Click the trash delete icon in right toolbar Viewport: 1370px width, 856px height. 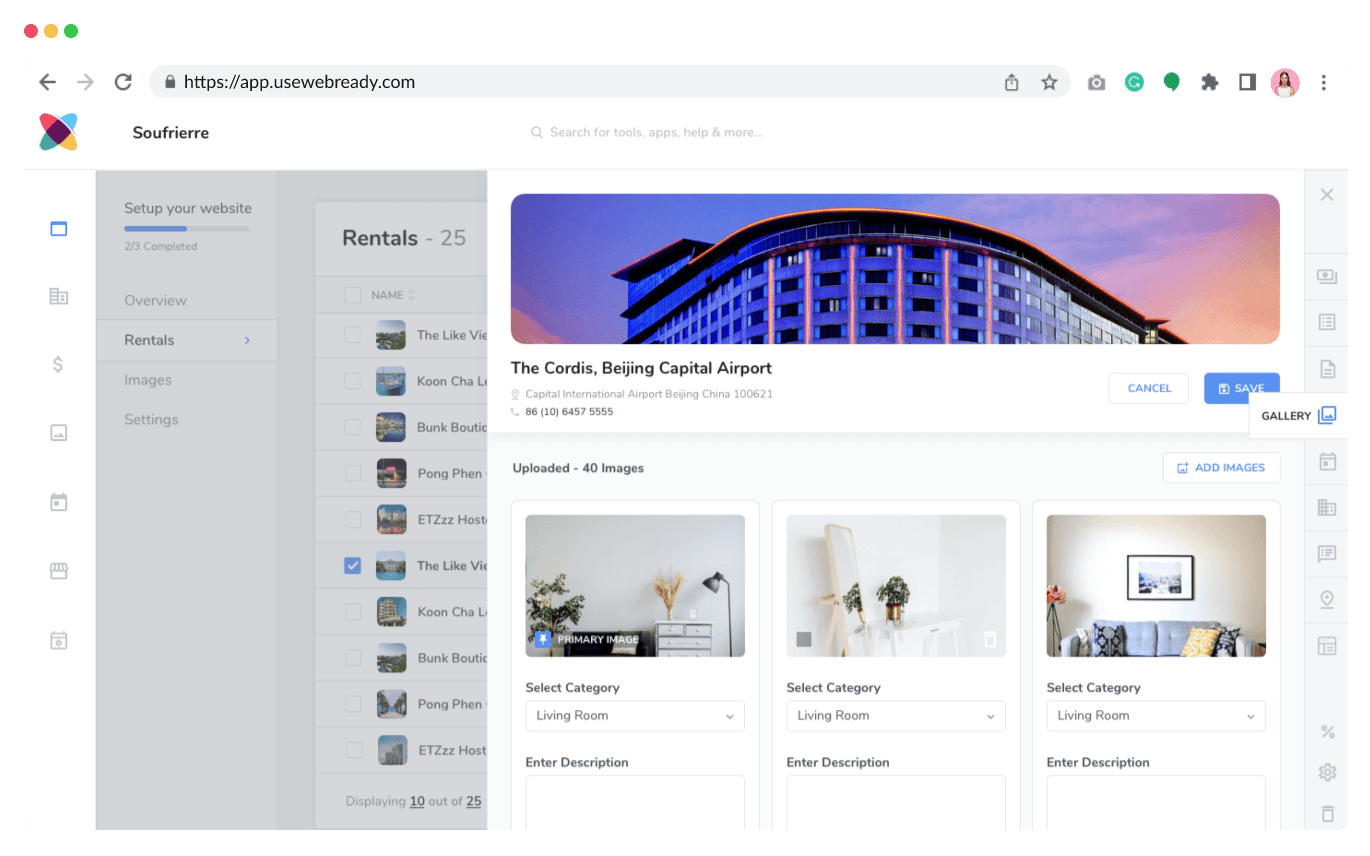pos(1327,814)
